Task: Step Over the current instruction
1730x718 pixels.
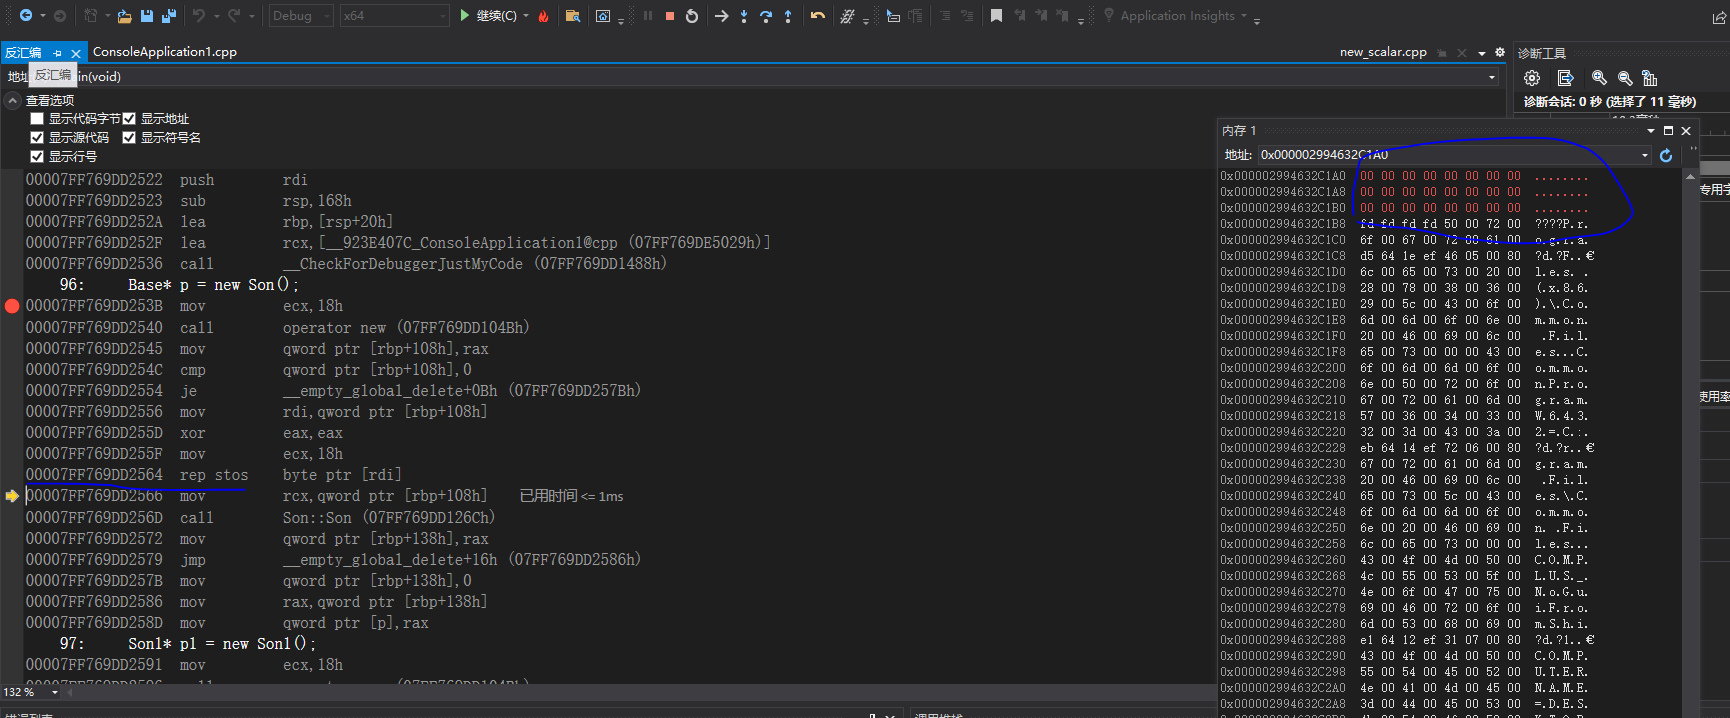Action: [766, 16]
